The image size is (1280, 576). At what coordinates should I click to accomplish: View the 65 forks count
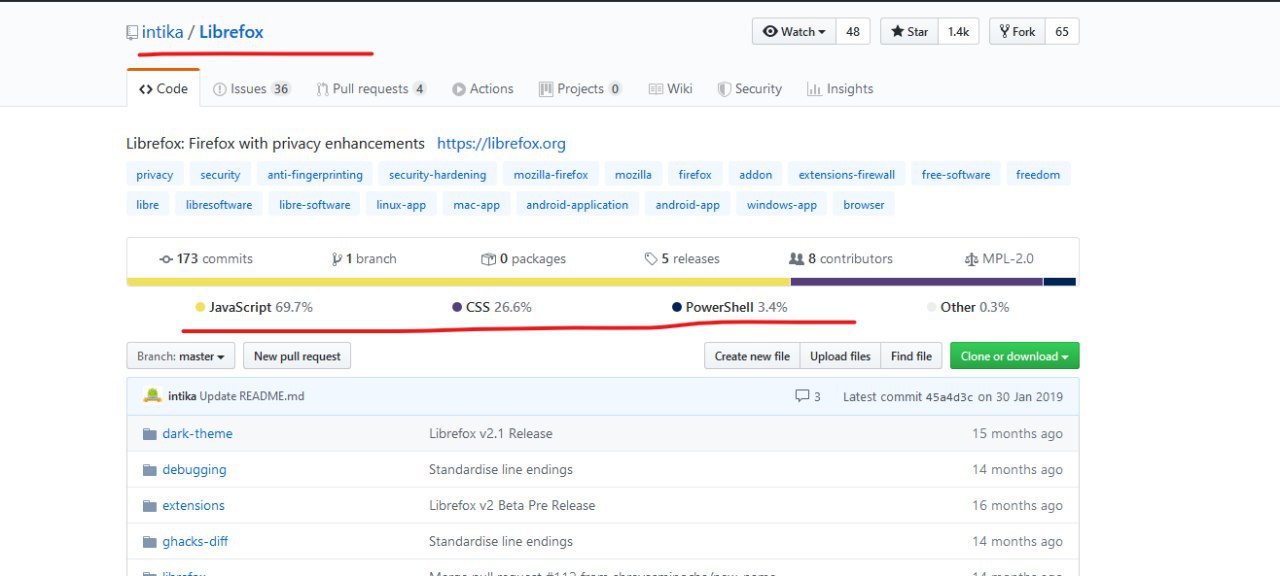1062,32
